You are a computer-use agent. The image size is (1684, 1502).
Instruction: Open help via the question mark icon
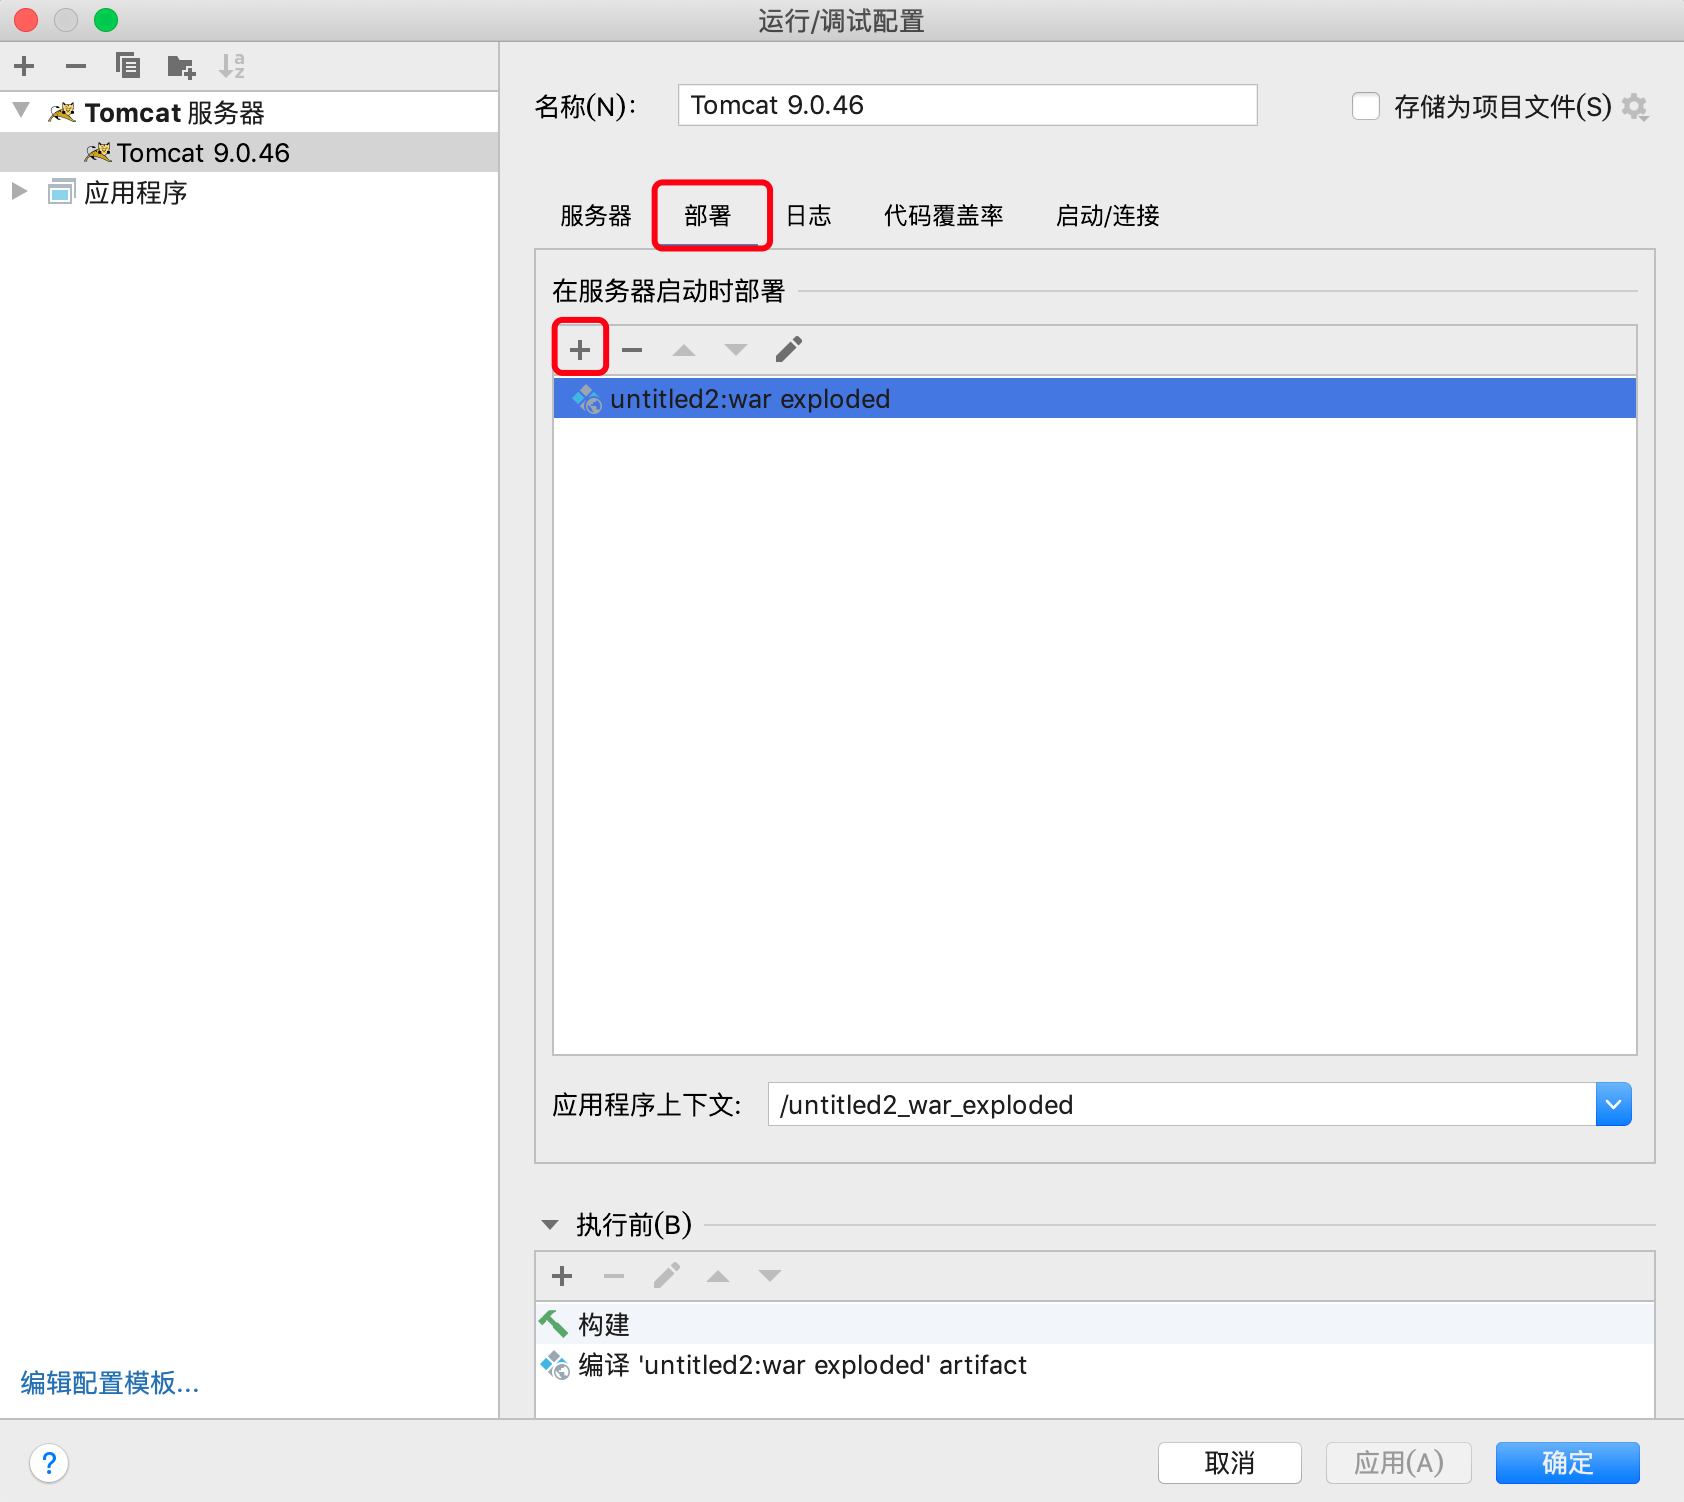(x=49, y=1462)
